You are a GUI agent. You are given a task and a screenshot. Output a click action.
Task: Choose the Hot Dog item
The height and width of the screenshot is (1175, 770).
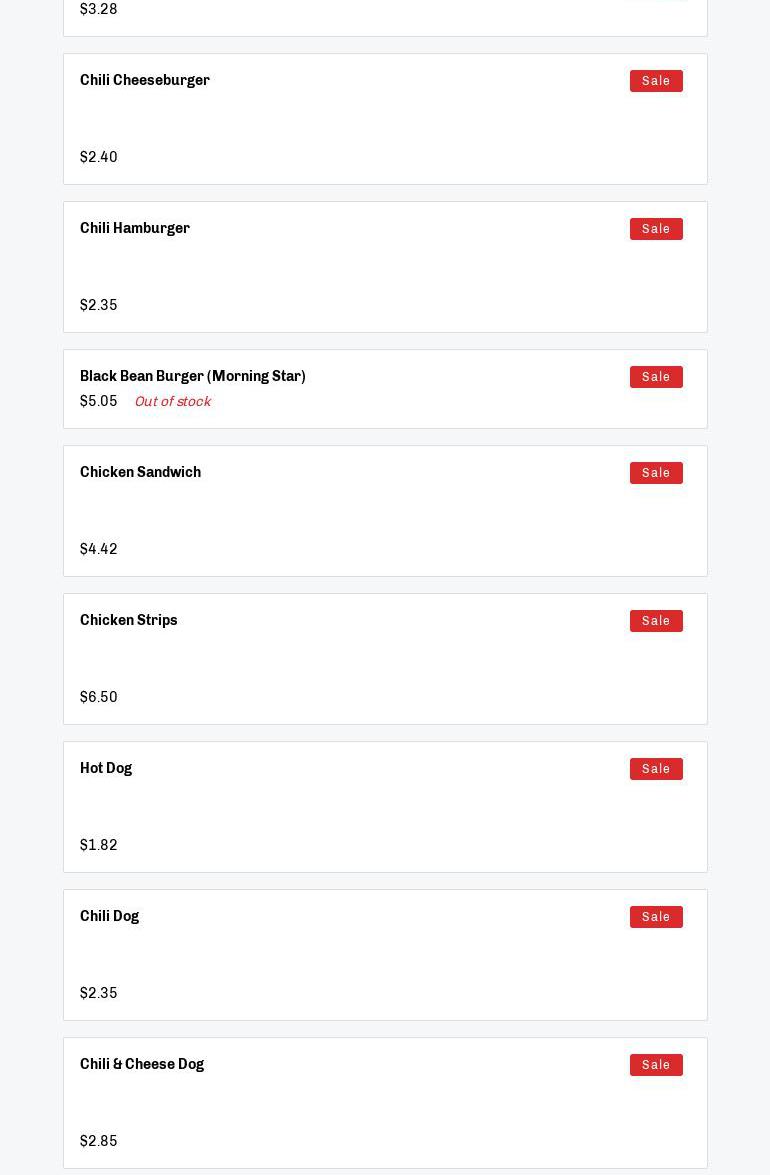click(x=106, y=769)
